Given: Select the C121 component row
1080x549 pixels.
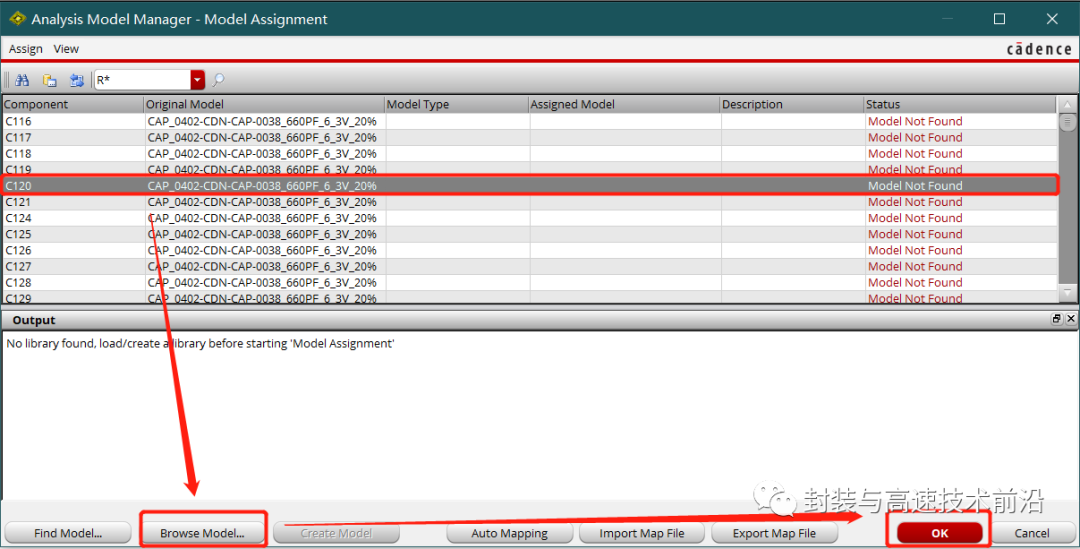Looking at the screenshot, I should pos(529,202).
